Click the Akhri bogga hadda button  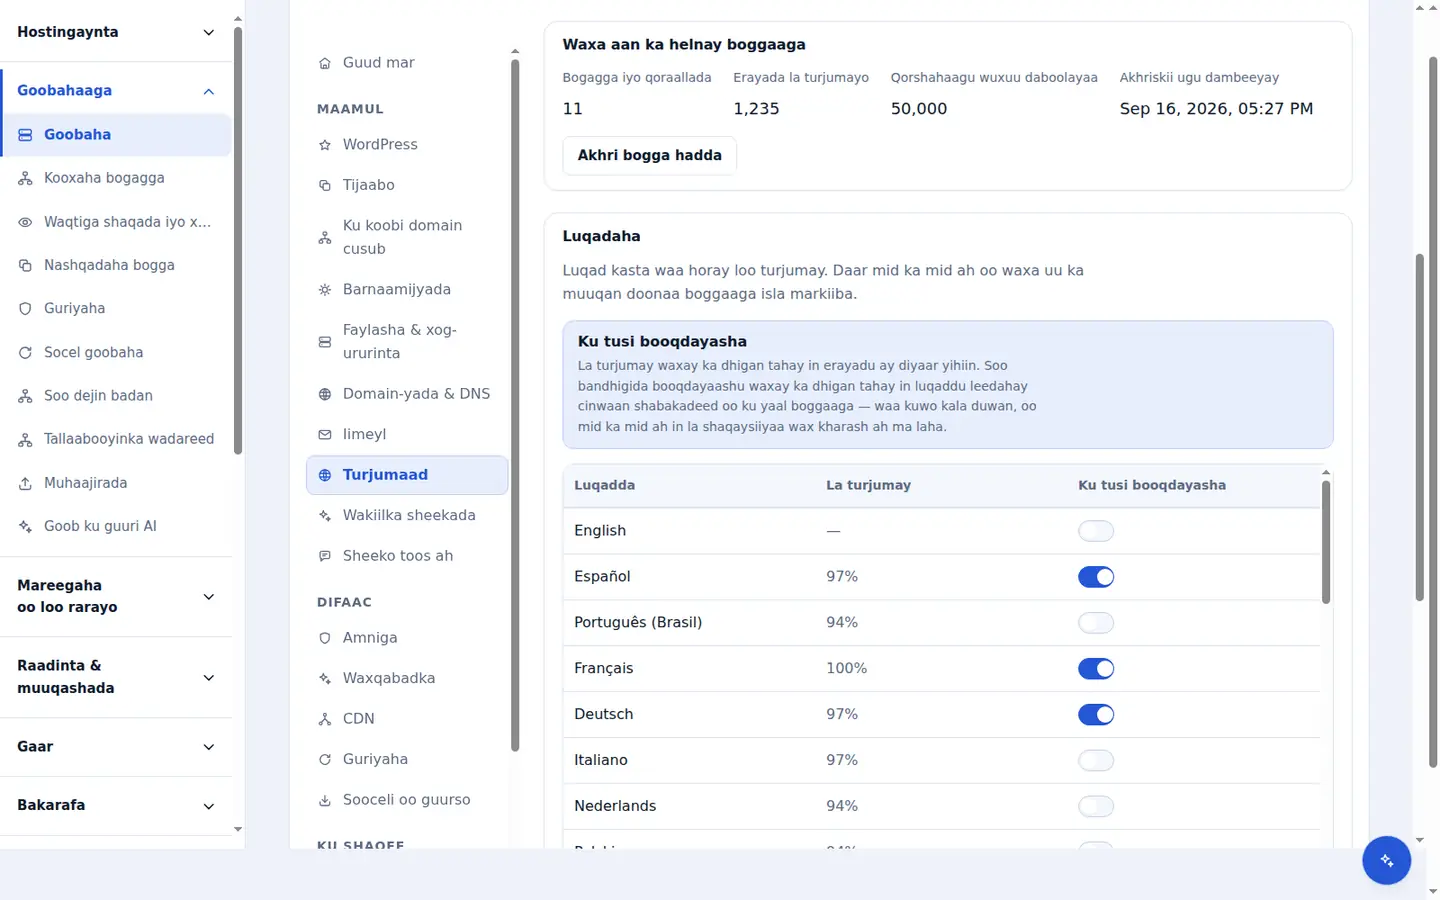(650, 155)
